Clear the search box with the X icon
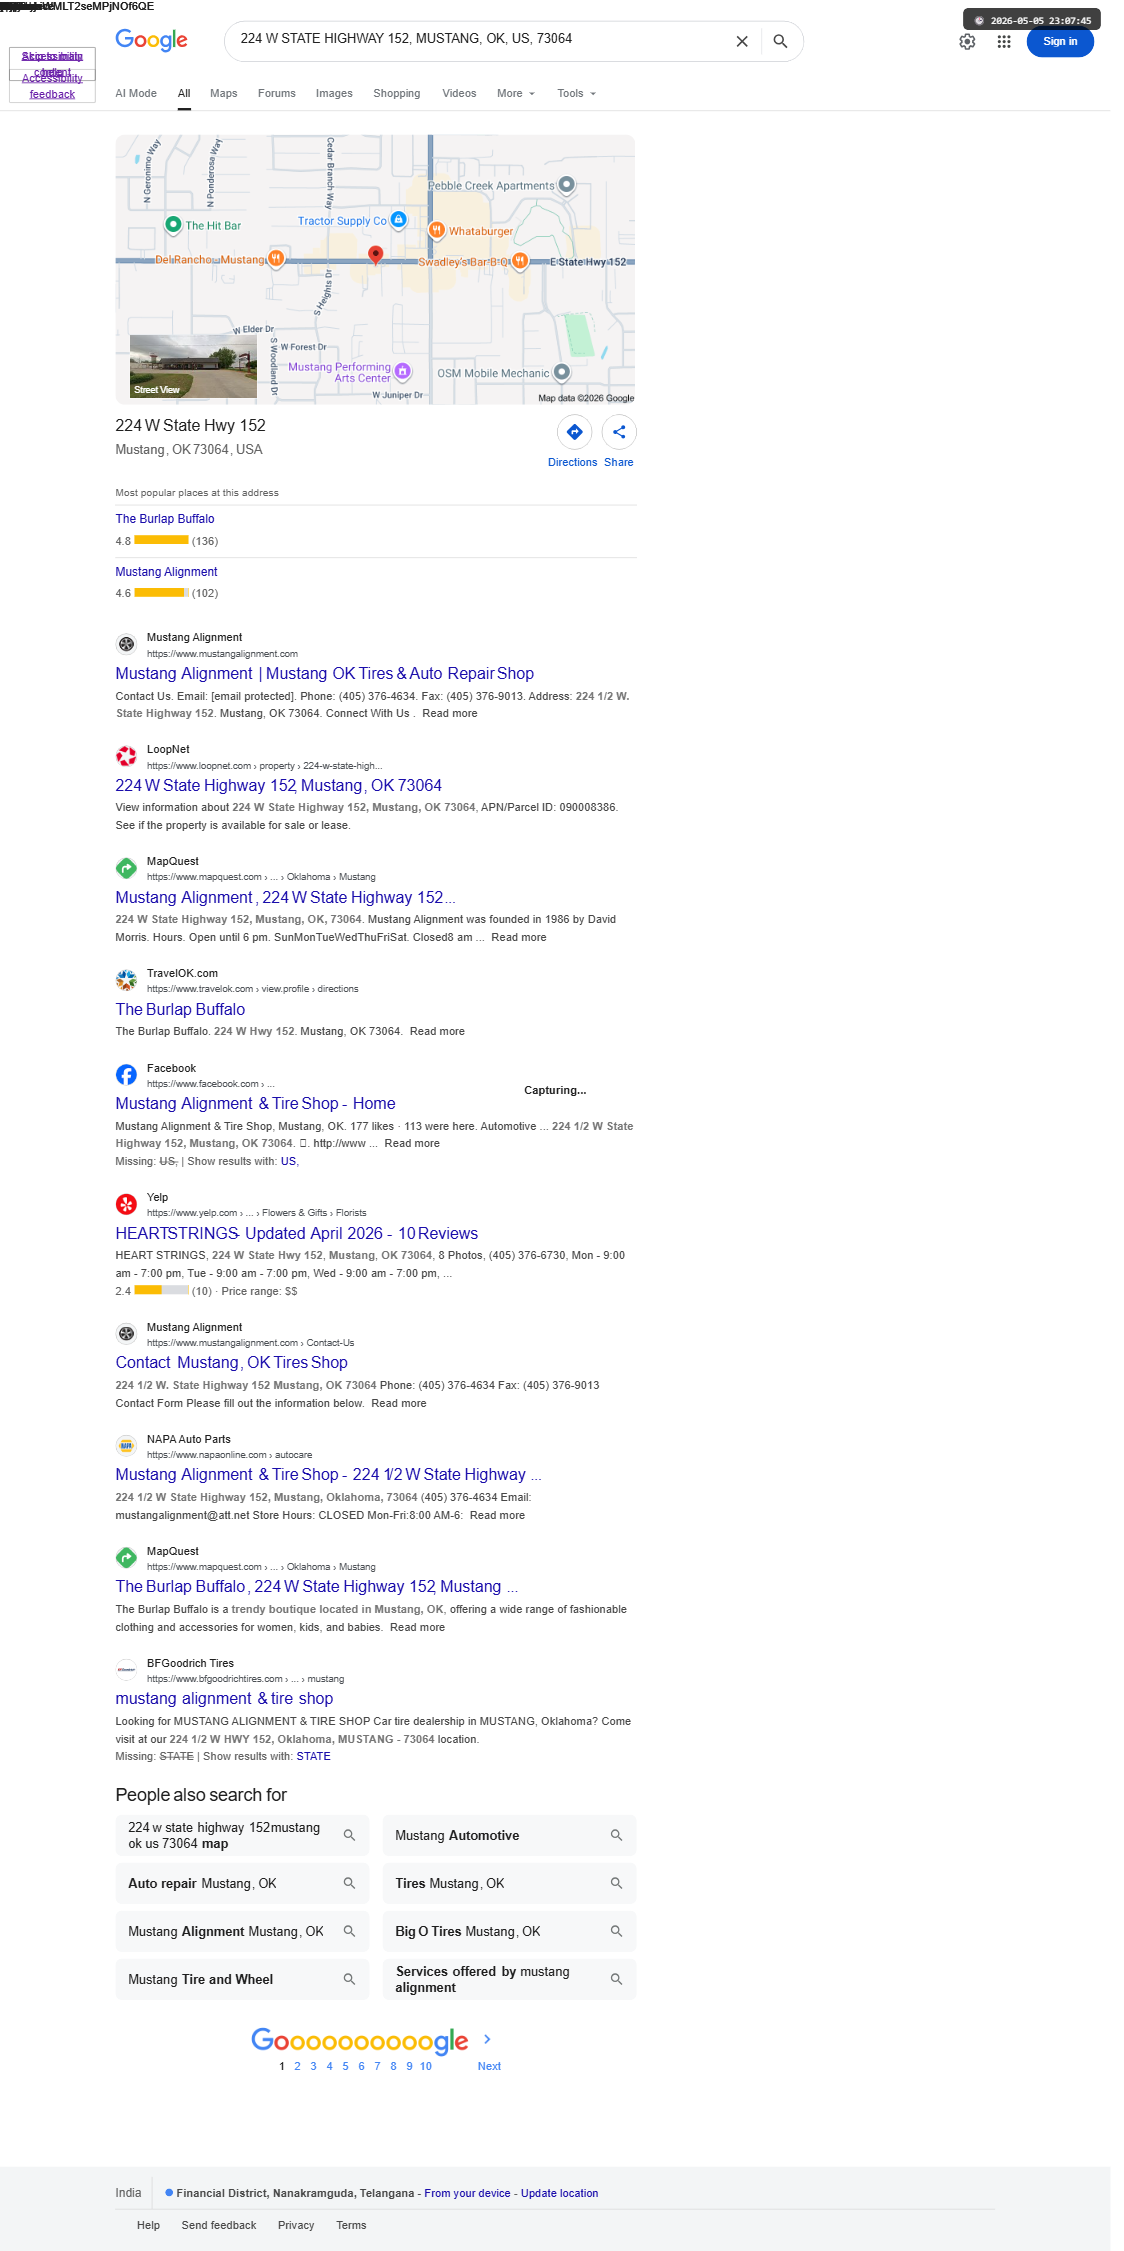 (742, 41)
